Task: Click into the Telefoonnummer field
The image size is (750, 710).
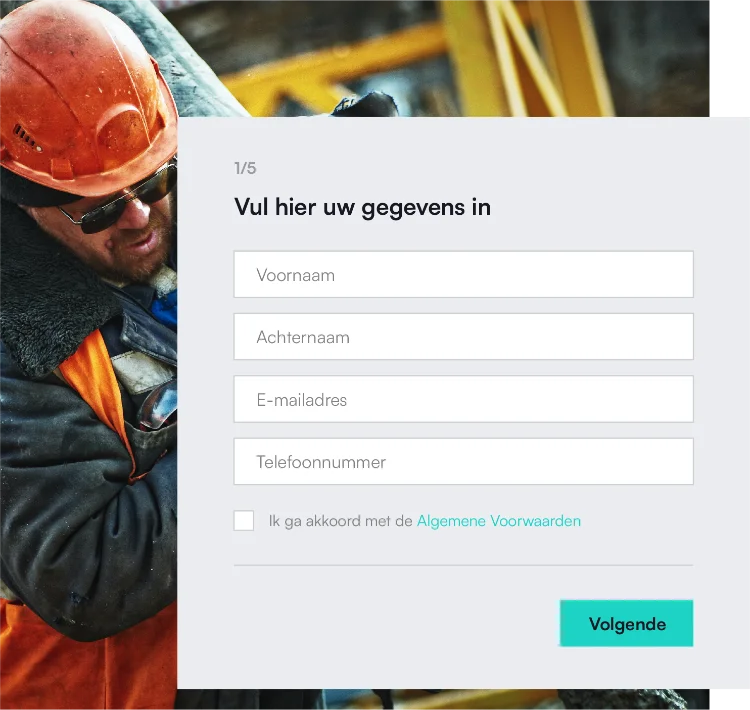Action: pyautogui.click(x=463, y=461)
